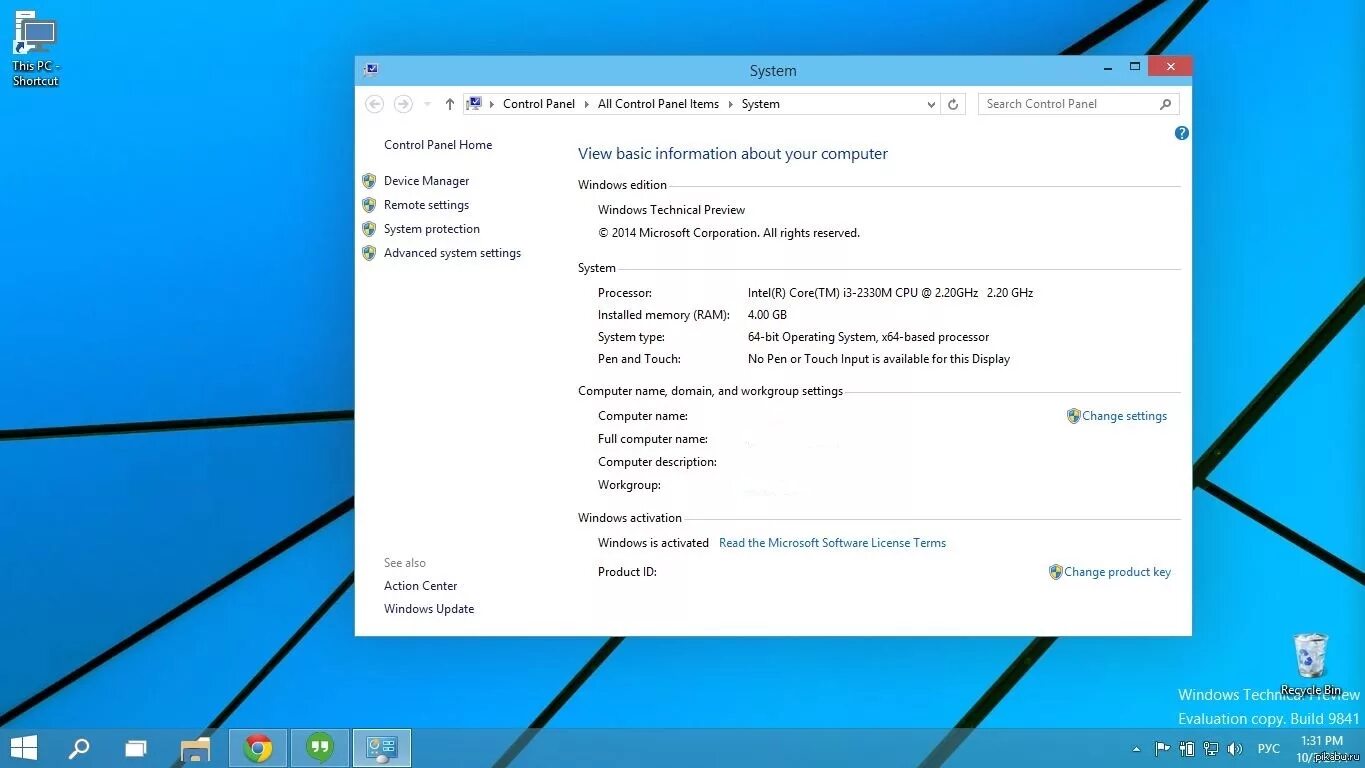1365x768 pixels.
Task: Click the Change settings link
Action: pyautogui.click(x=1124, y=416)
